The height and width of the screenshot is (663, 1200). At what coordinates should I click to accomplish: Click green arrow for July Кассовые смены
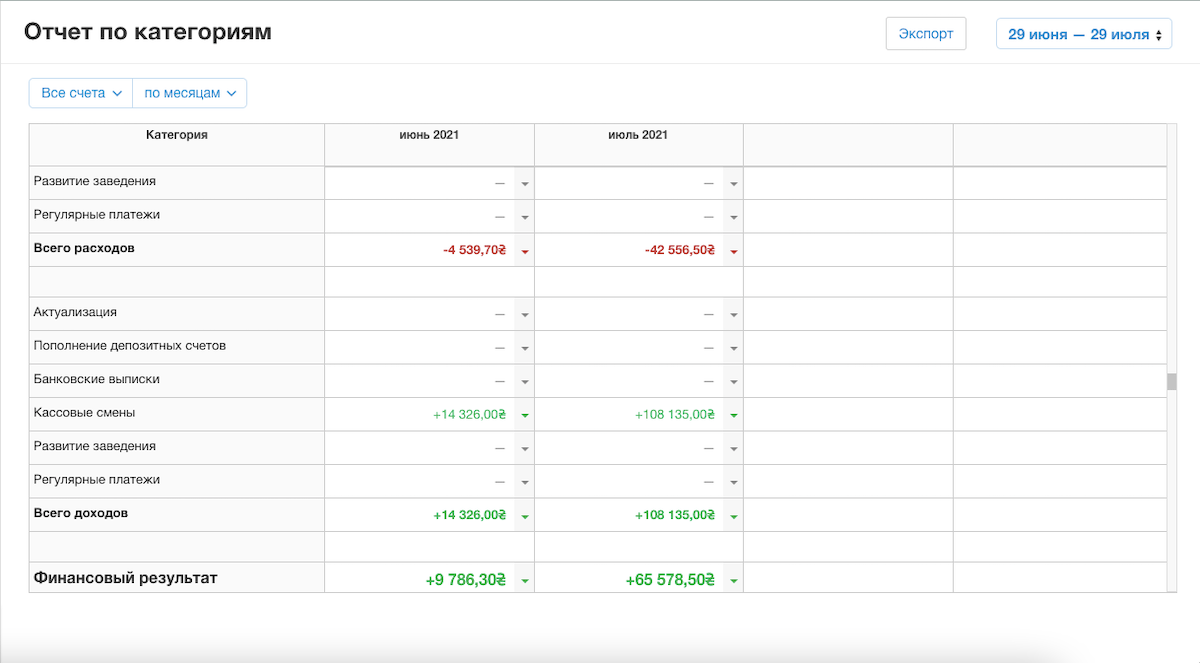coord(733,415)
